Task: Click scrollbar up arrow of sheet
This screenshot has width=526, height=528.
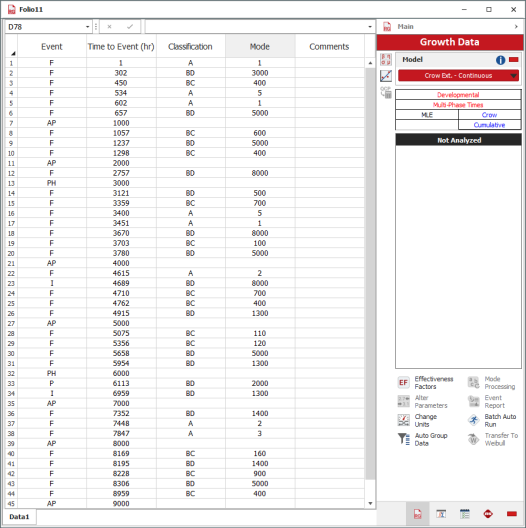Action: (x=370, y=63)
